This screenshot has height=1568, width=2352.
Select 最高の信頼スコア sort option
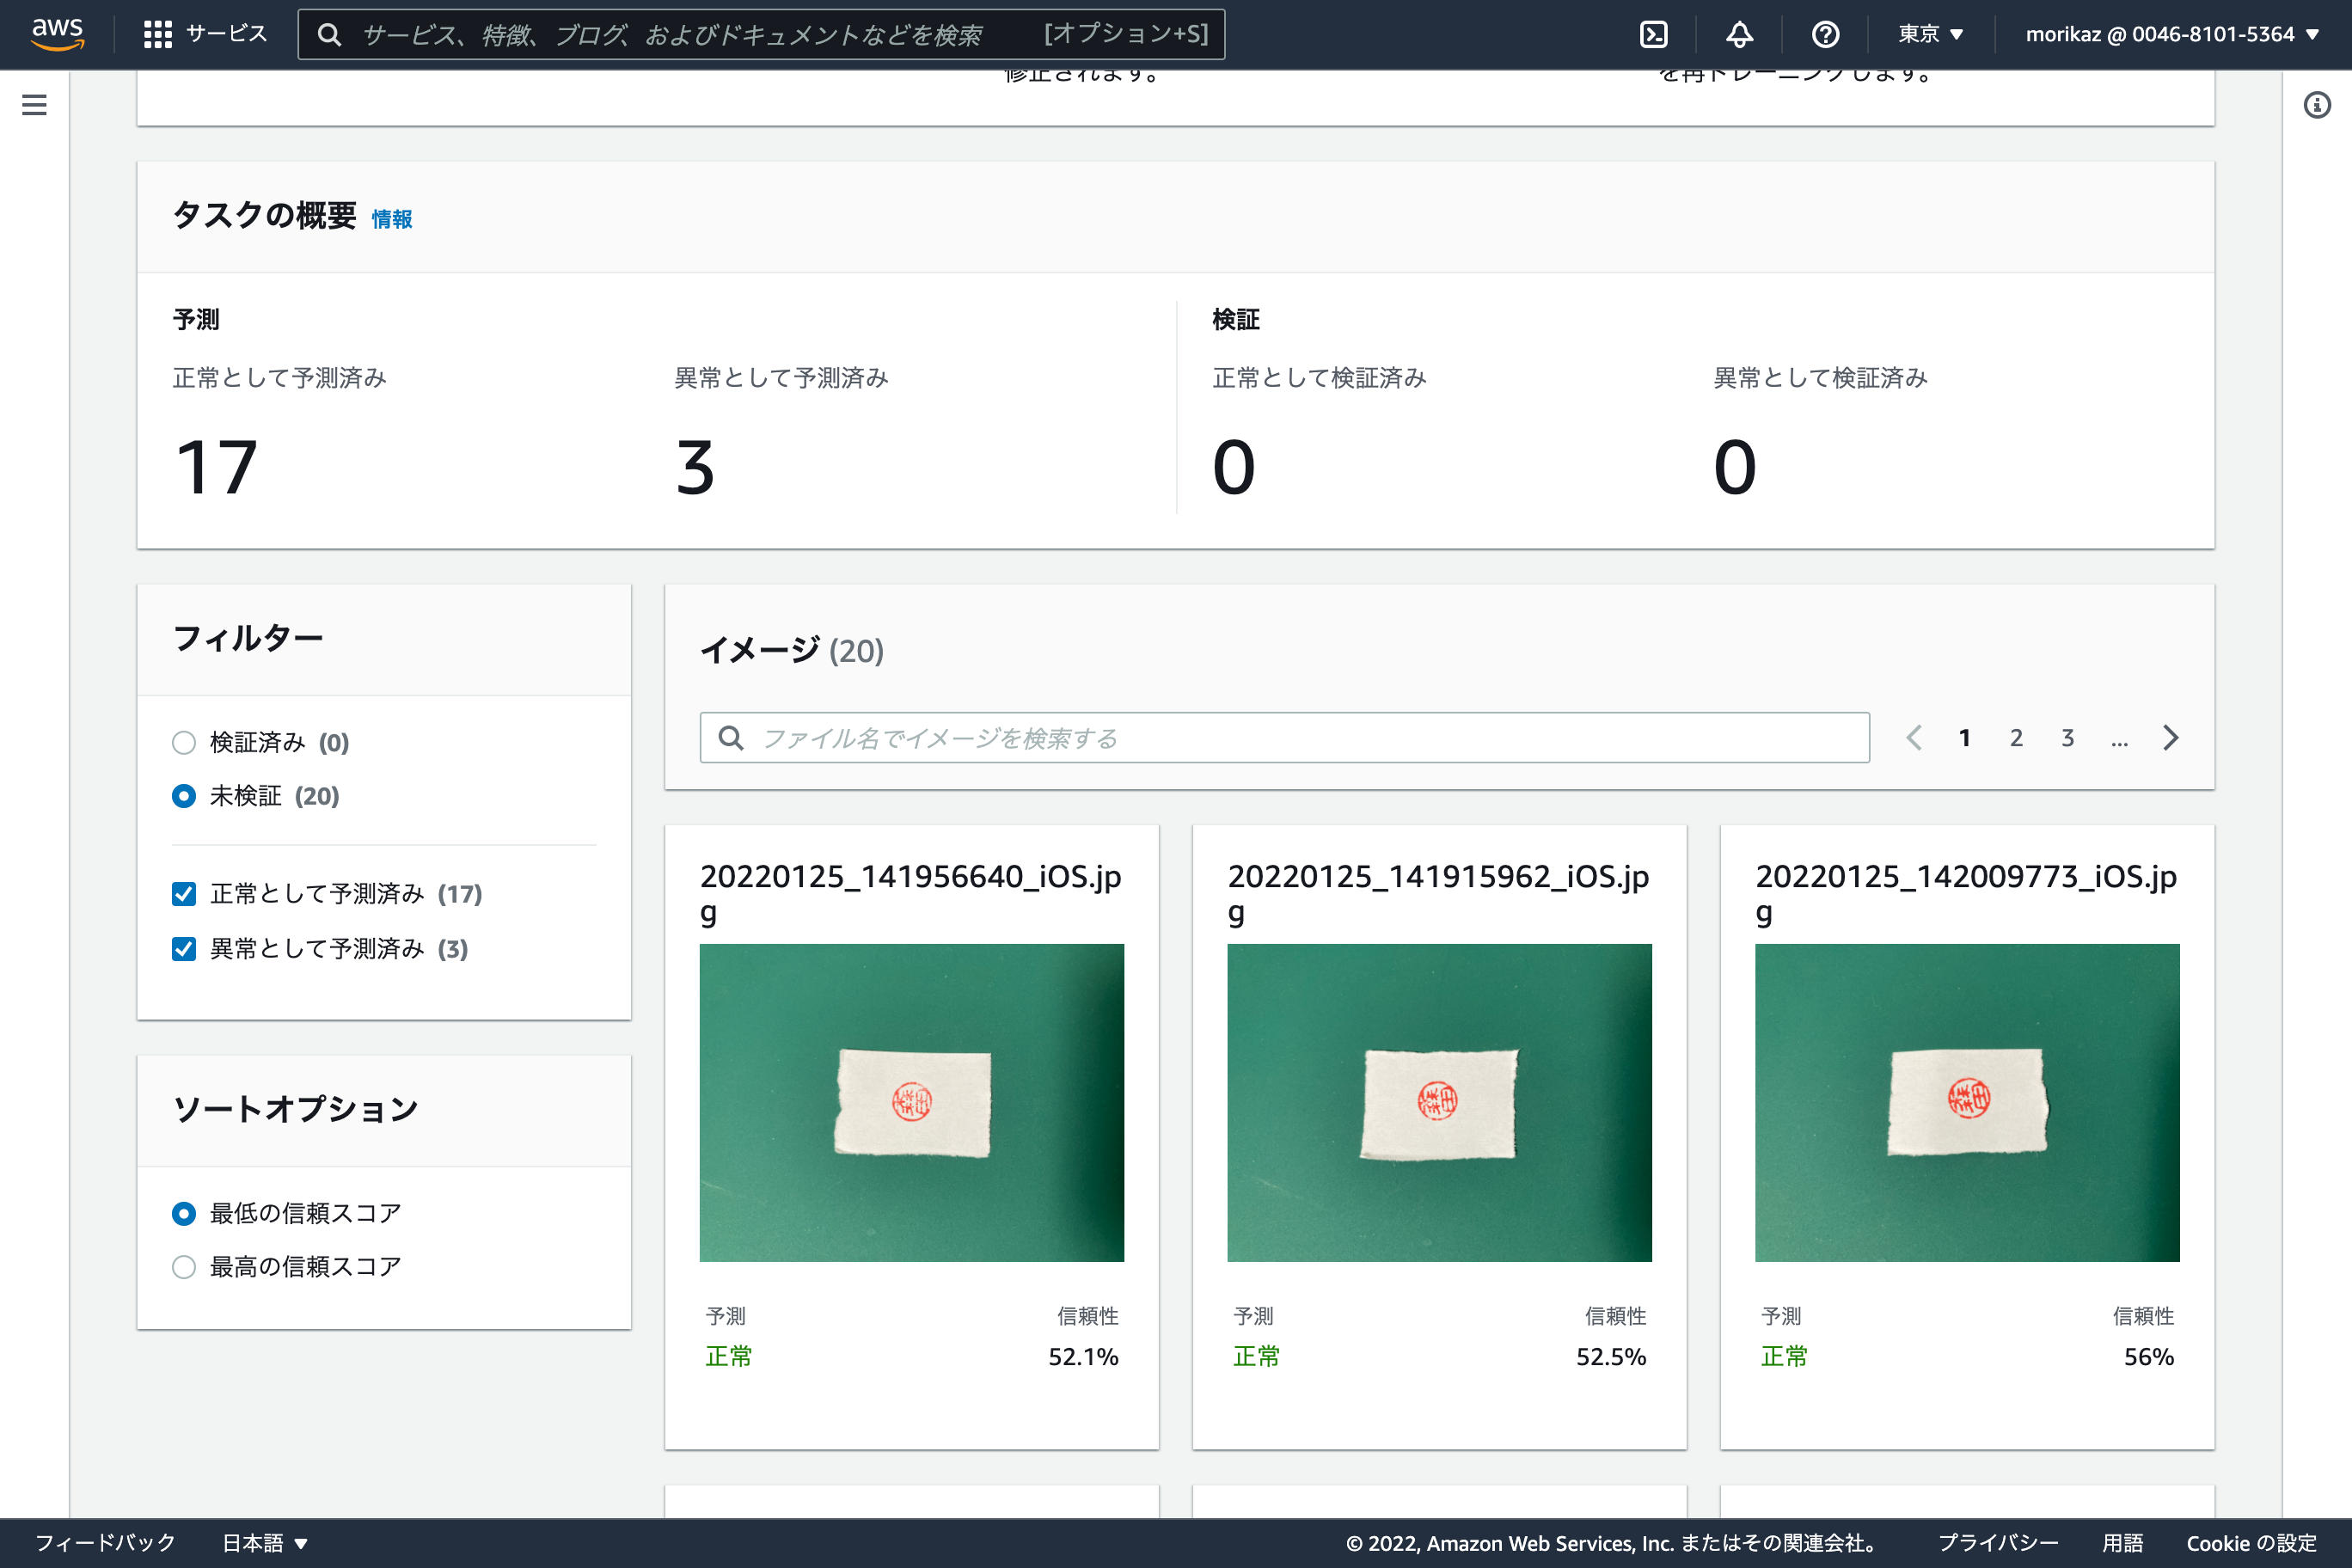(184, 1267)
